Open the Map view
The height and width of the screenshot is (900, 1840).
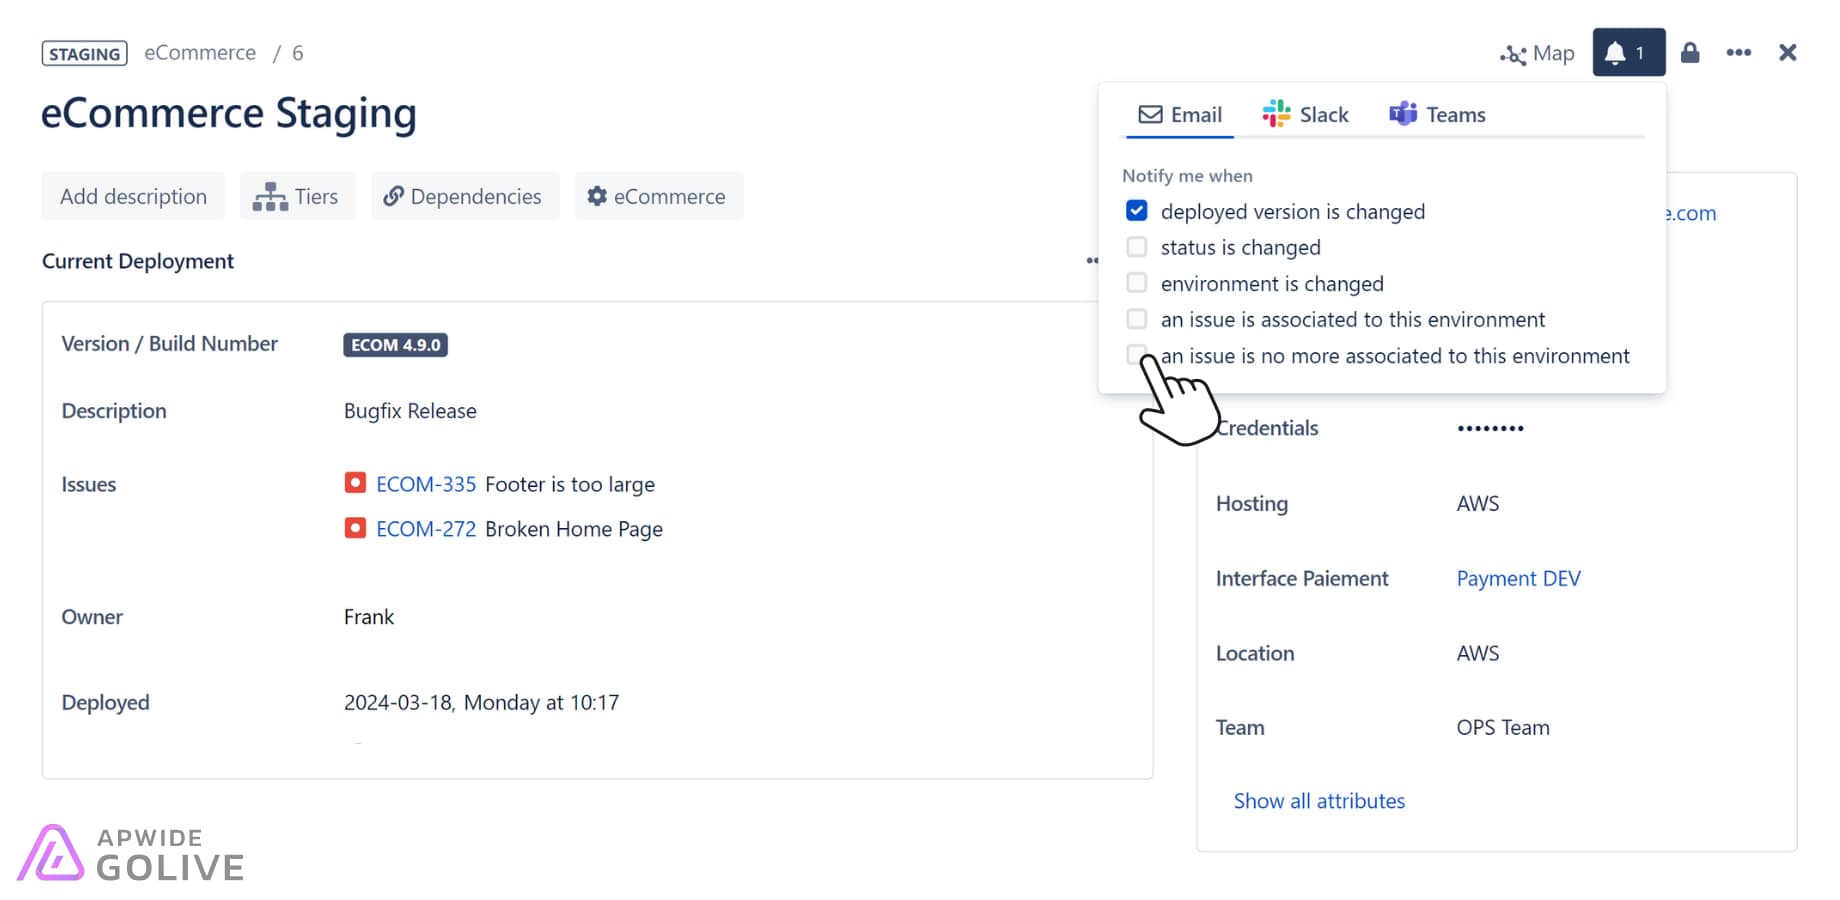(x=1537, y=53)
